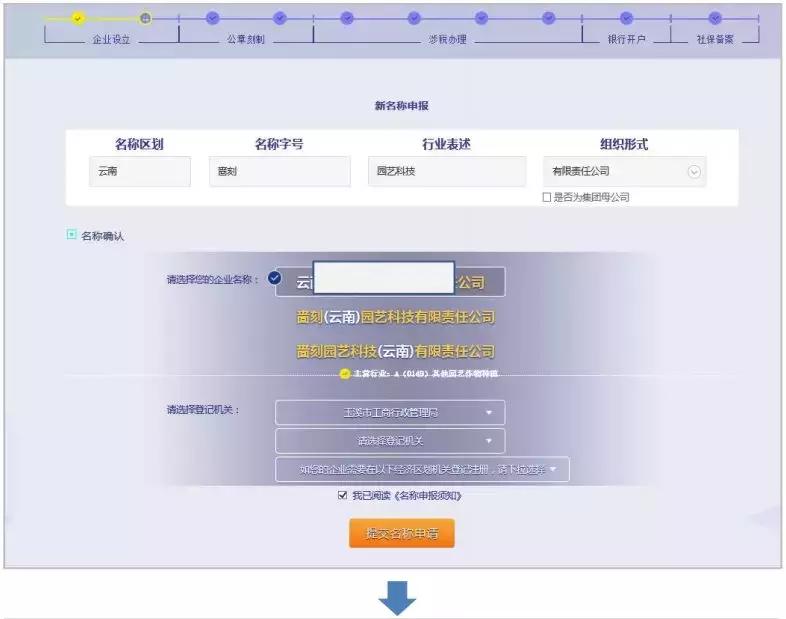
Task: Choose the name option with (云南) before 有限责任公司
Action: coord(396,351)
